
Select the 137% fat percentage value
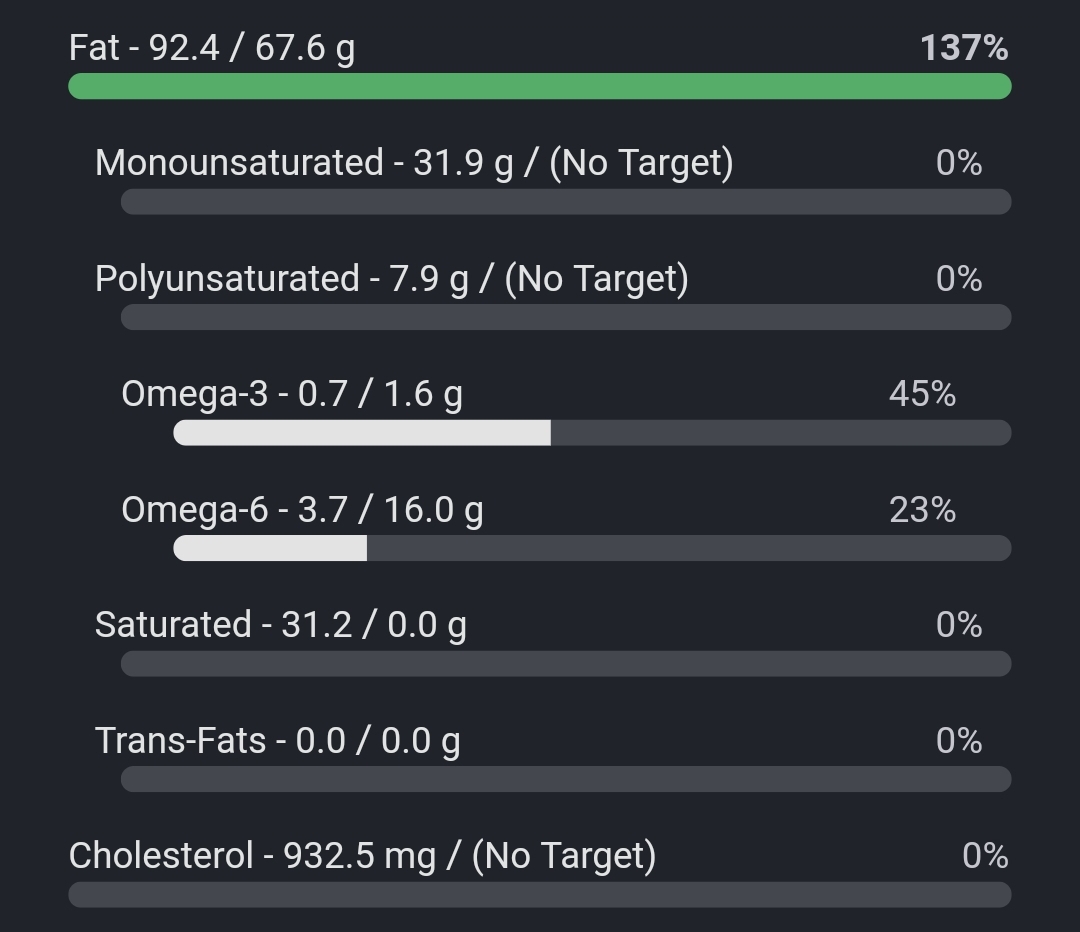pyautogui.click(x=964, y=47)
